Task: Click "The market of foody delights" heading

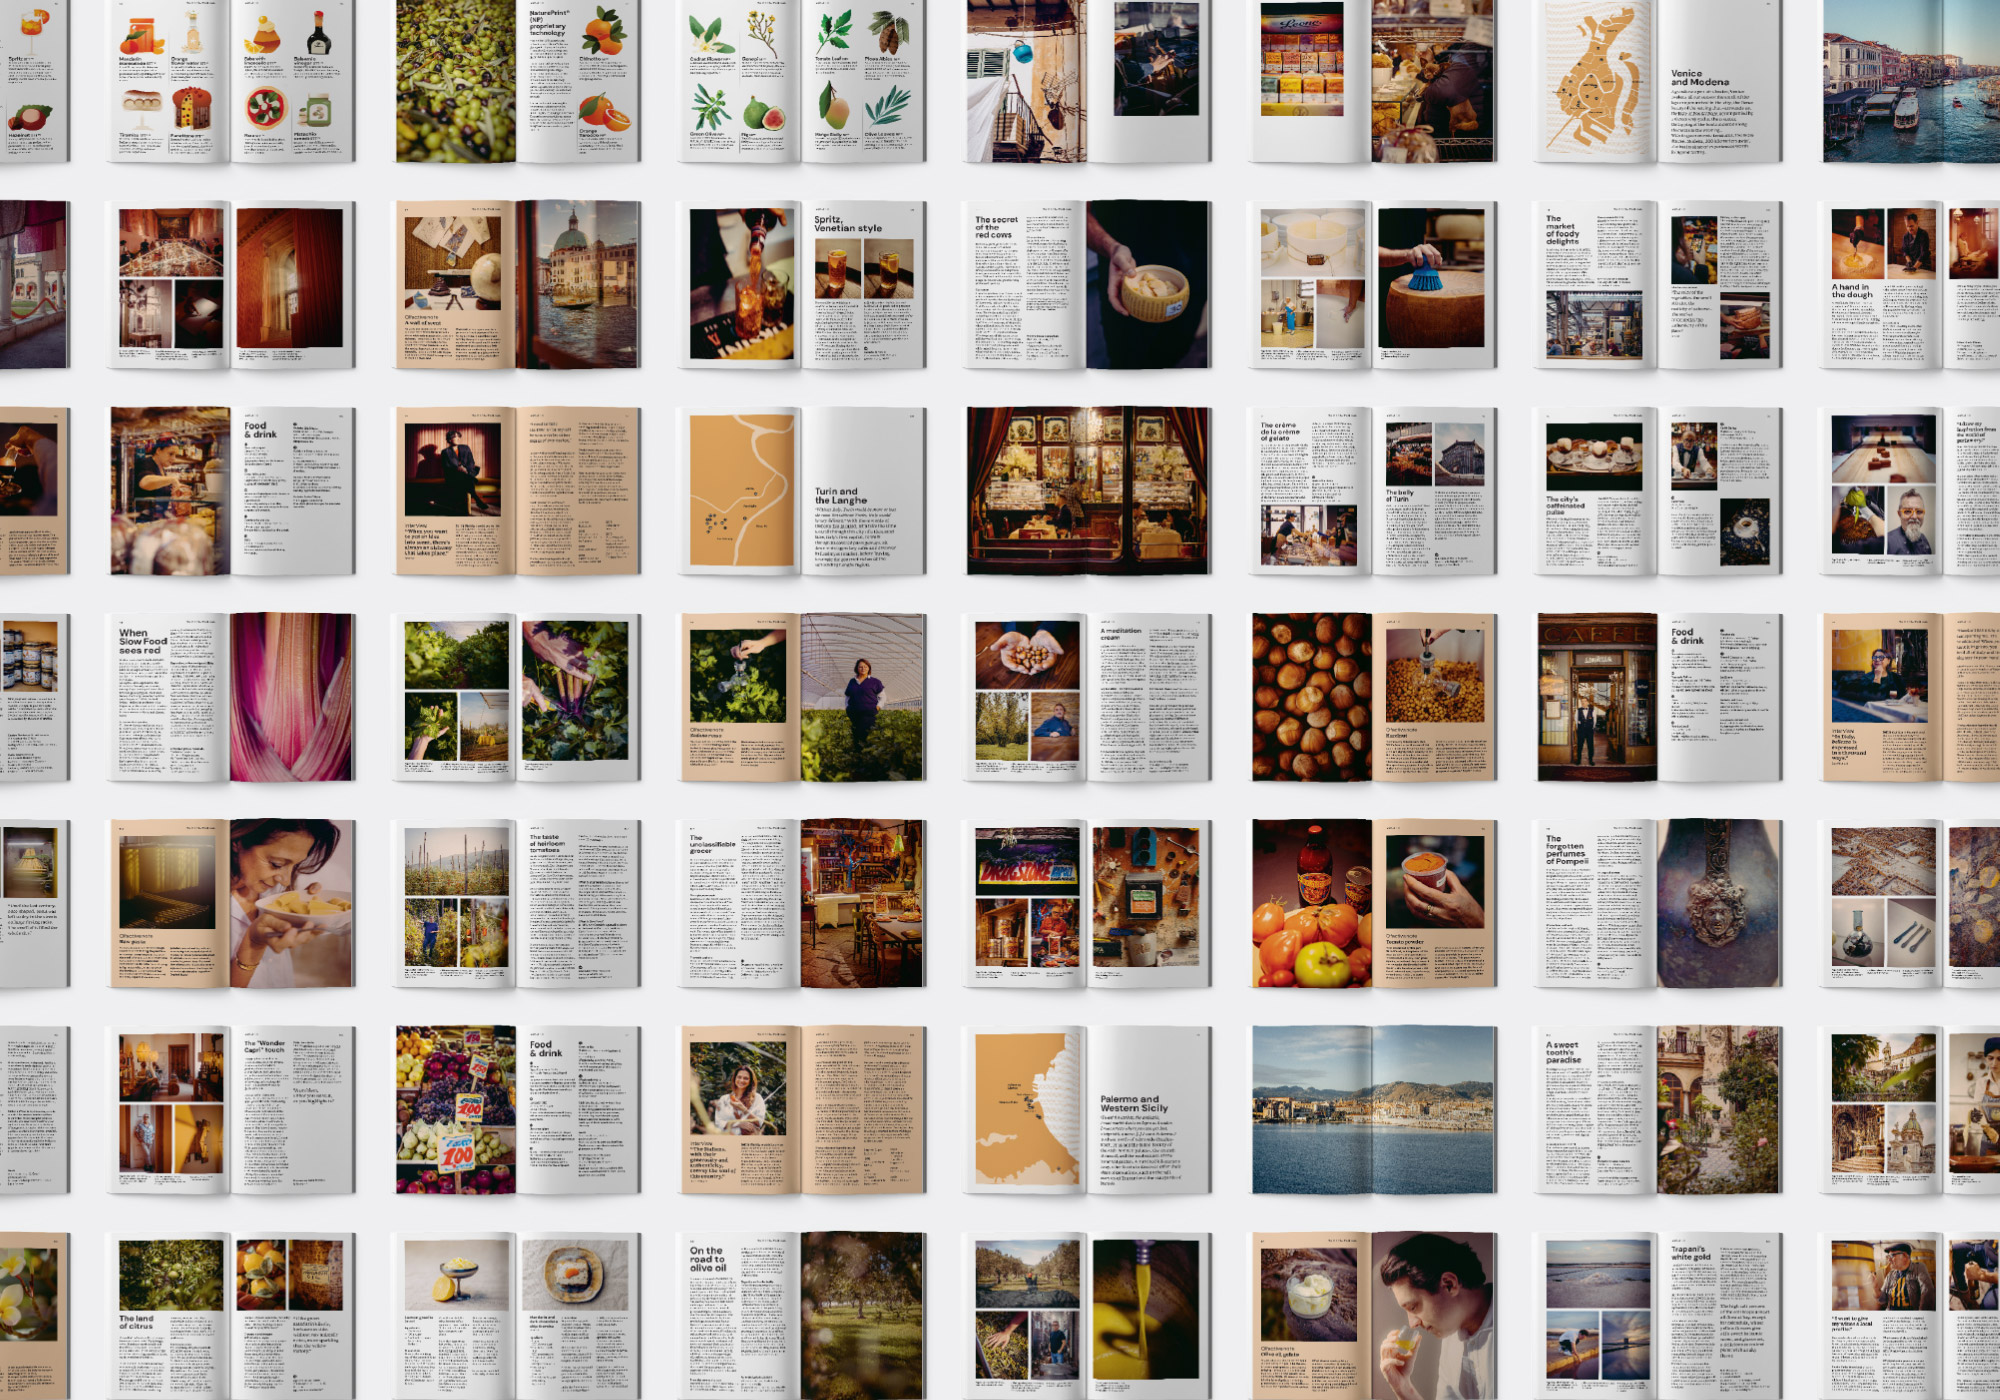Action: tap(1562, 230)
